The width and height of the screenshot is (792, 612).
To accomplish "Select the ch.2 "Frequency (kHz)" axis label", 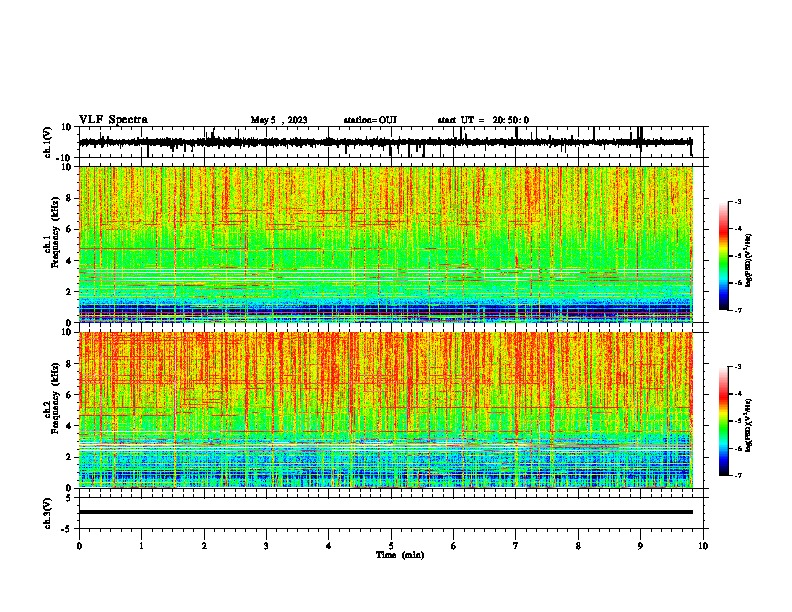I will coord(55,398).
